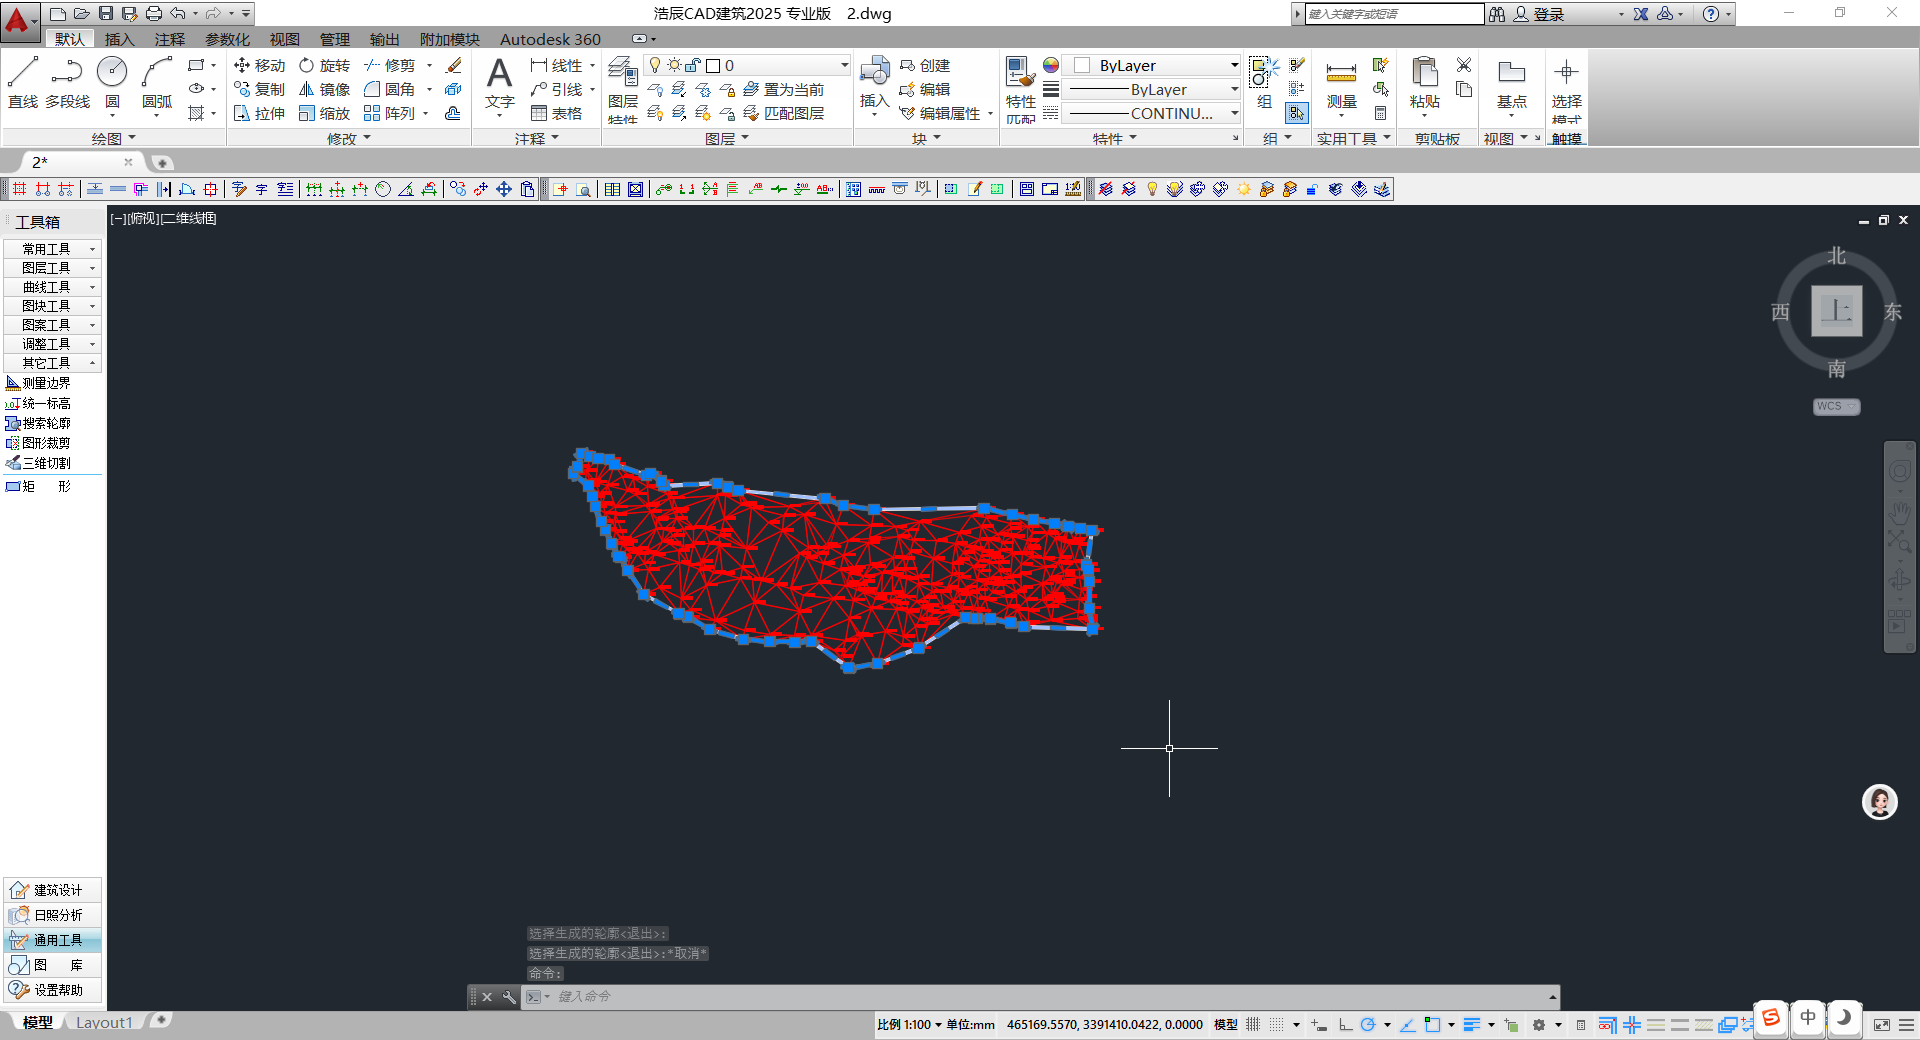Image resolution: width=1920 pixels, height=1040 pixels.
Task: Open the CONTINU... linetype dropdown
Action: [1234, 113]
